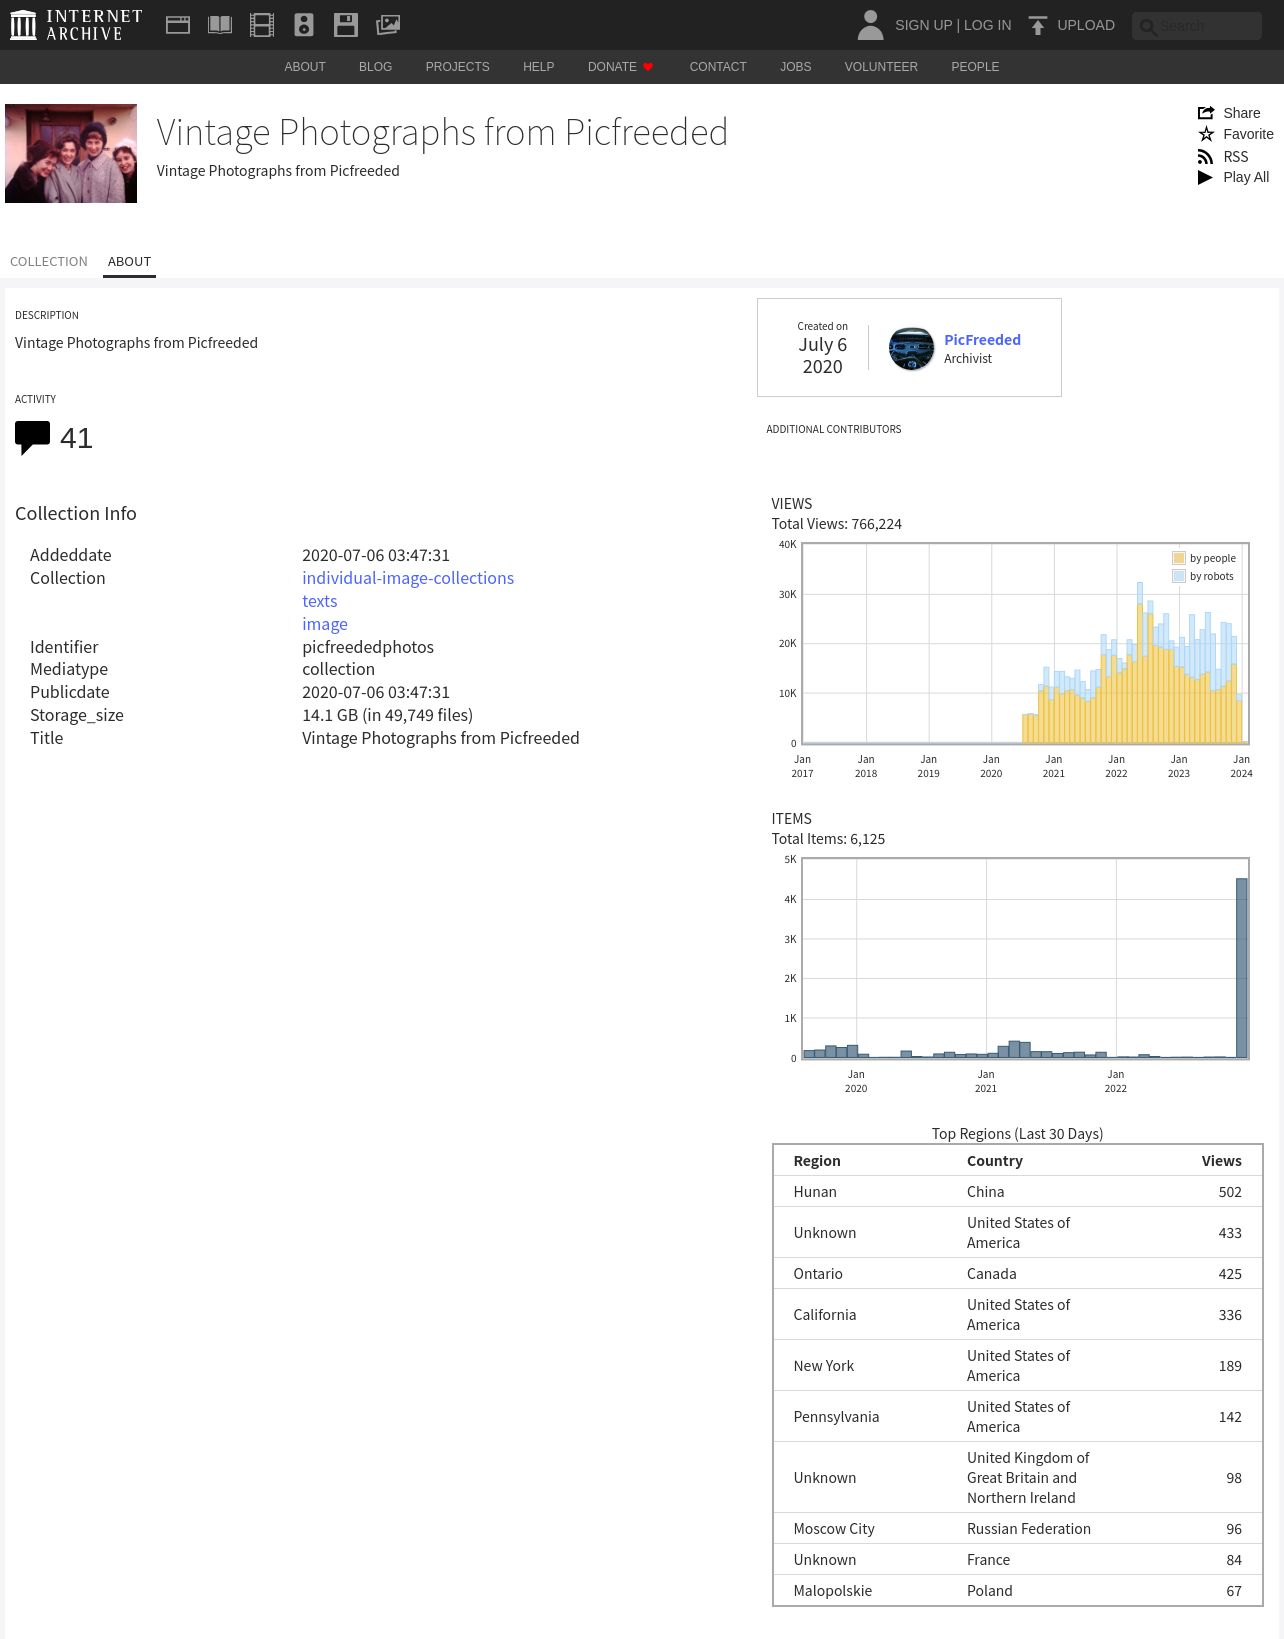This screenshot has height=1639, width=1284.
Task: Click the collection thumbnail photo
Action: tap(71, 154)
